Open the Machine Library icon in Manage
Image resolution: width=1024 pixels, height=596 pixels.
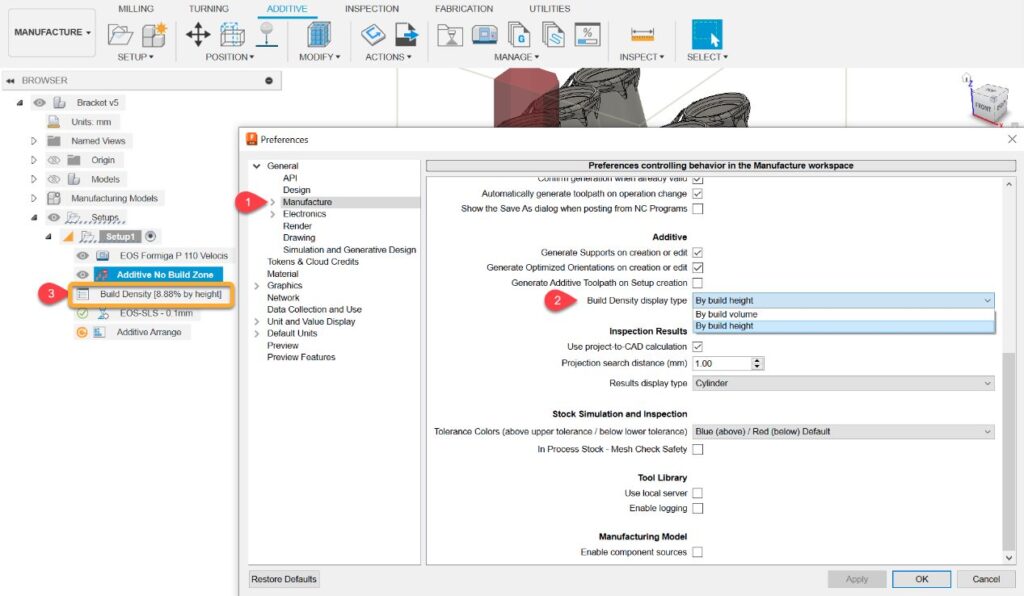tap(485, 34)
